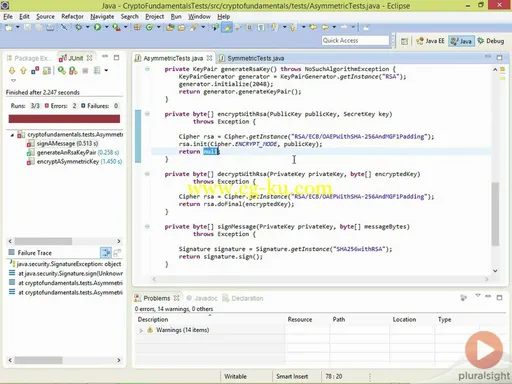The image size is (512, 384).
Task: Open the External Tools dropdown arrow
Action: tap(125, 27)
